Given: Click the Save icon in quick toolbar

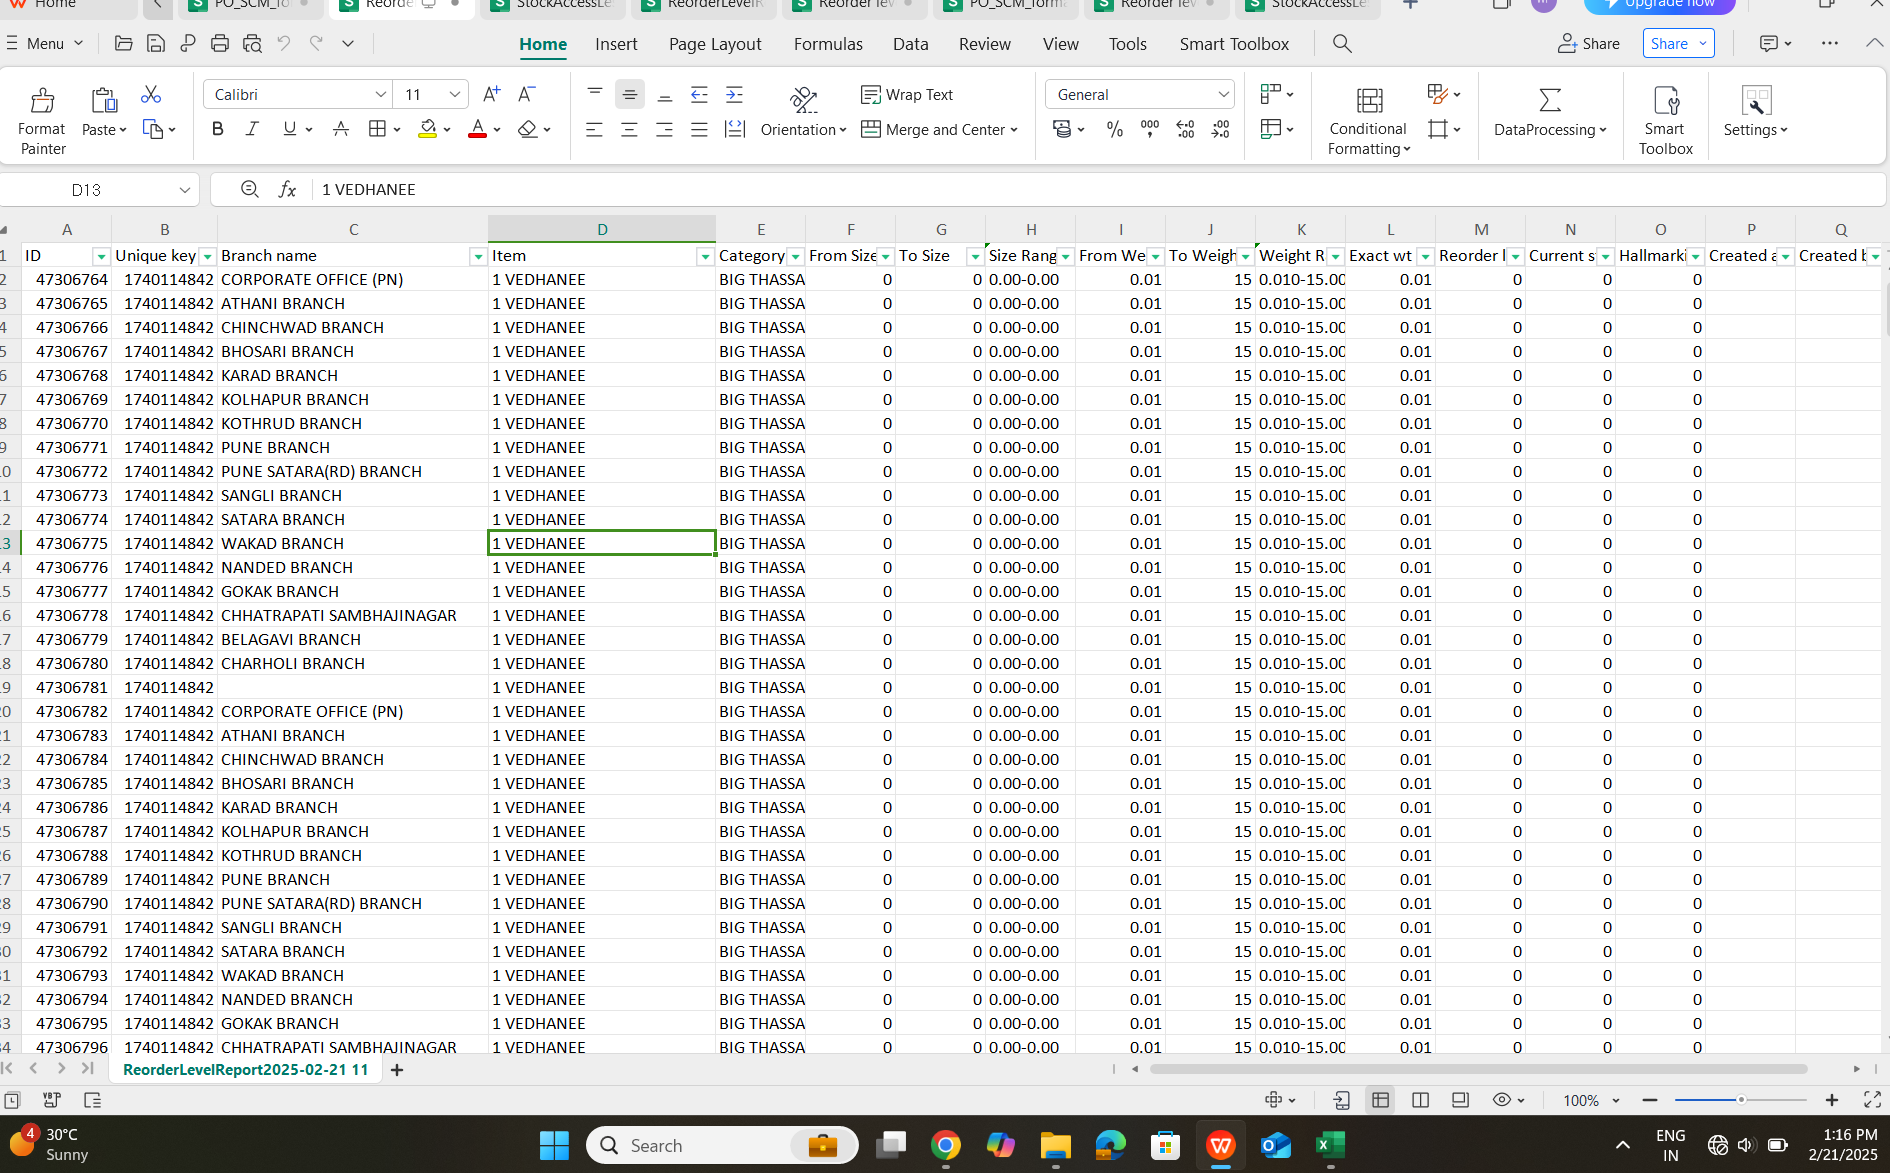Looking at the screenshot, I should 156,44.
